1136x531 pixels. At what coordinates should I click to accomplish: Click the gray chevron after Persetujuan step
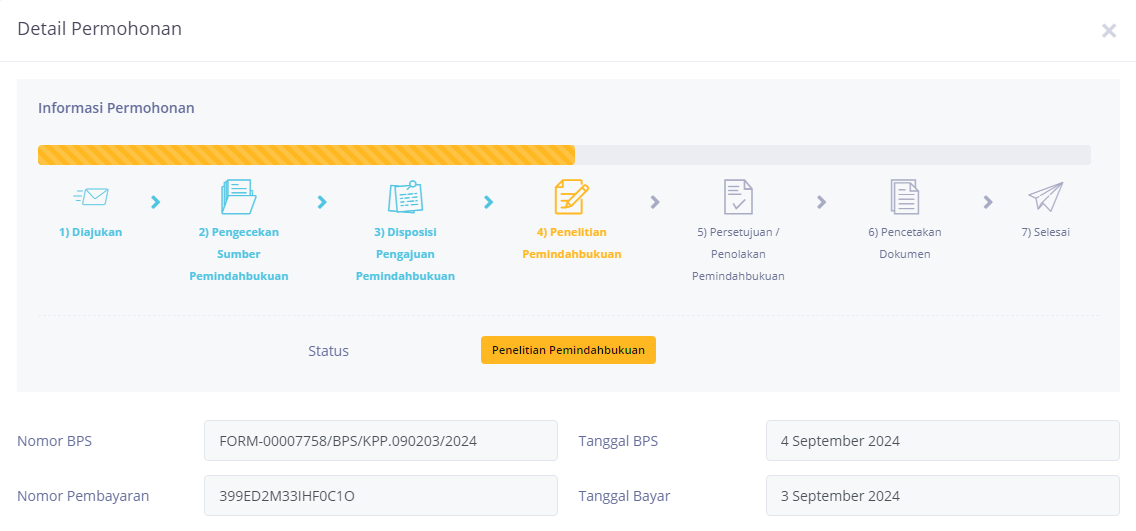pyautogui.click(x=822, y=202)
